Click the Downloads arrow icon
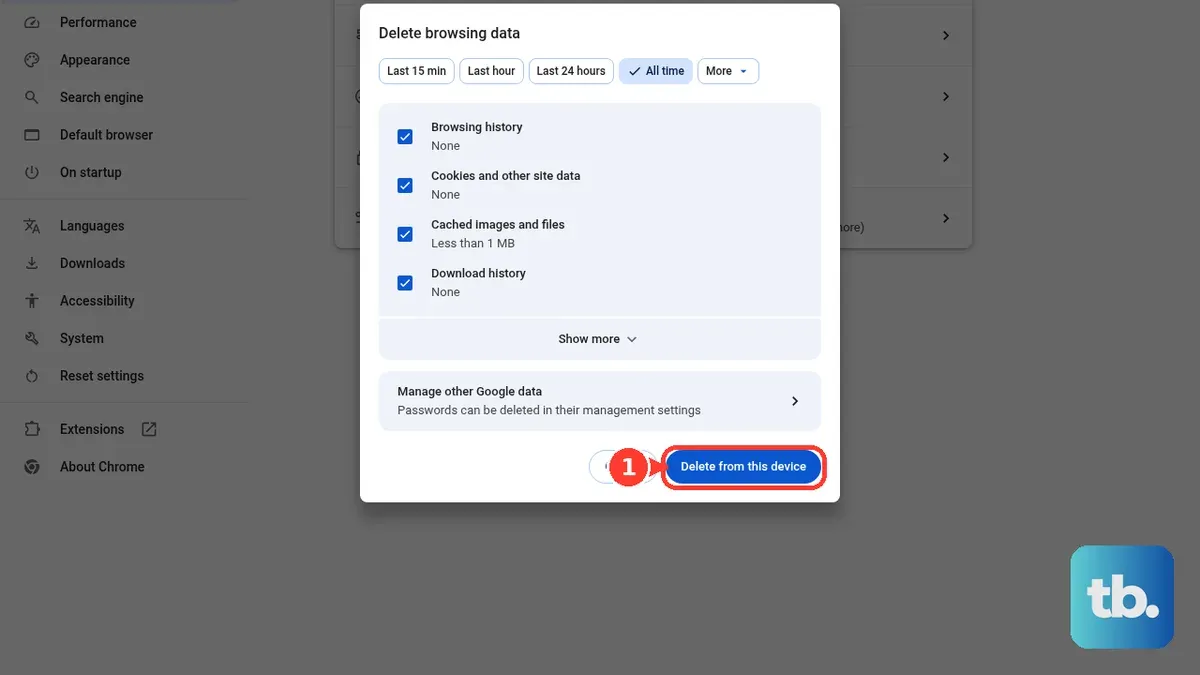This screenshot has height=675, width=1200. point(32,263)
